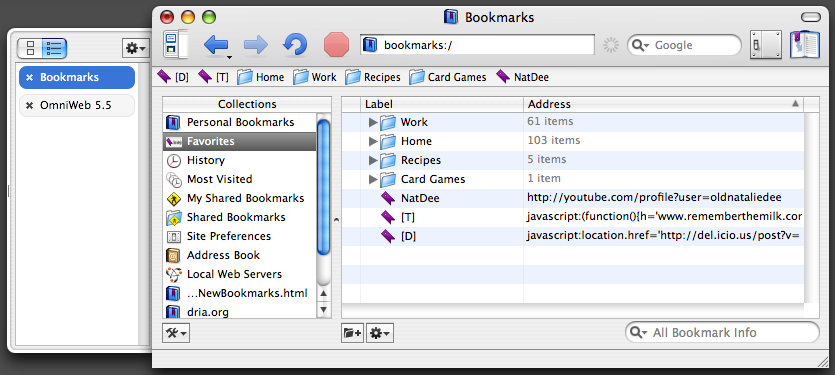Click the light-switch site preferences icon
This screenshot has width=835, height=375.
(x=766, y=45)
